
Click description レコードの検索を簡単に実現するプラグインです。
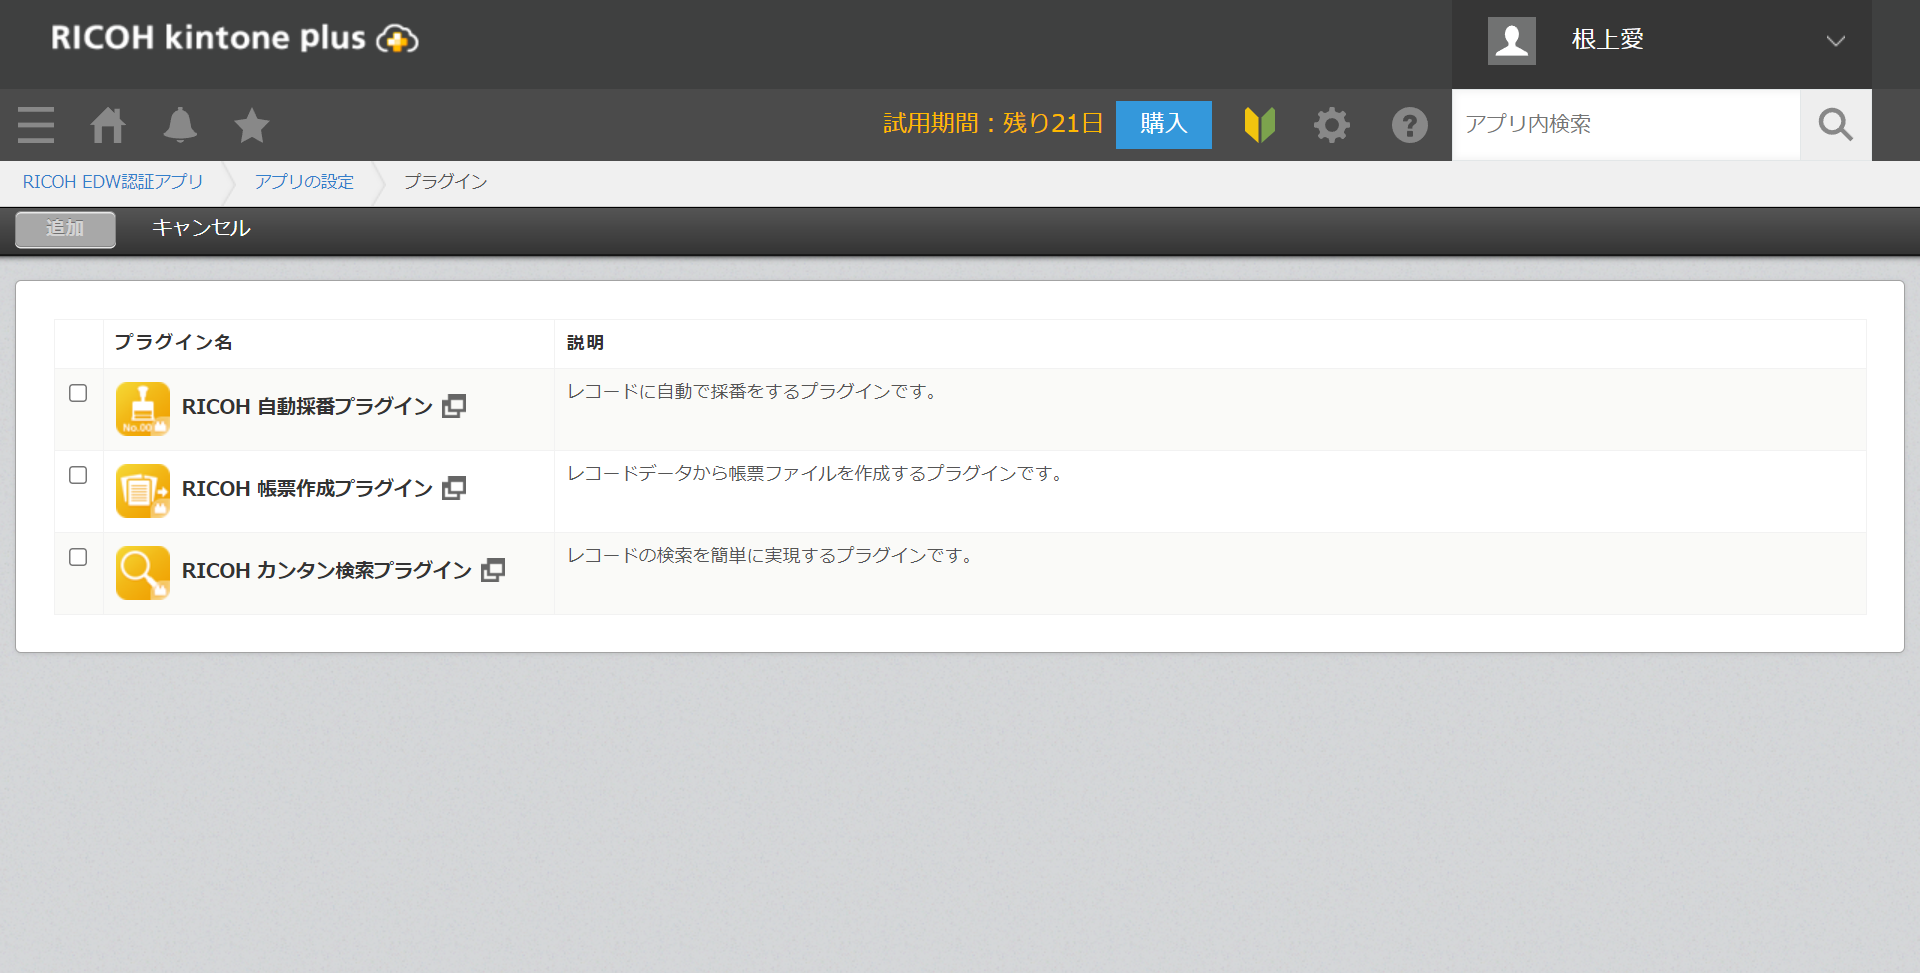(x=772, y=556)
